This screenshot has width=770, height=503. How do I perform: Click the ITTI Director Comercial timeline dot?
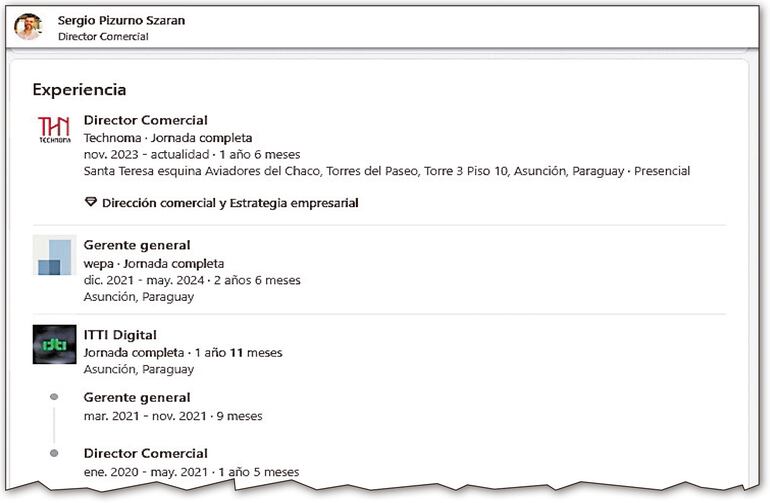pyautogui.click(x=54, y=453)
